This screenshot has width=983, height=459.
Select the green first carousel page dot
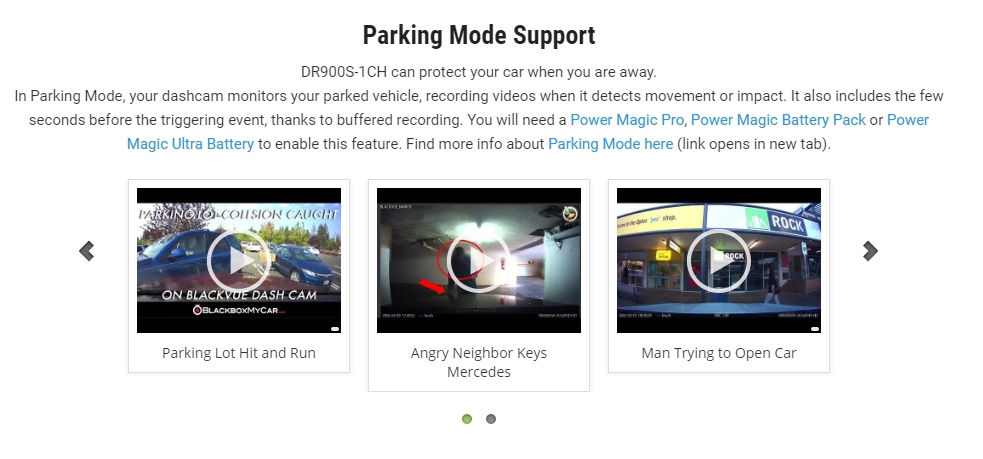point(467,419)
